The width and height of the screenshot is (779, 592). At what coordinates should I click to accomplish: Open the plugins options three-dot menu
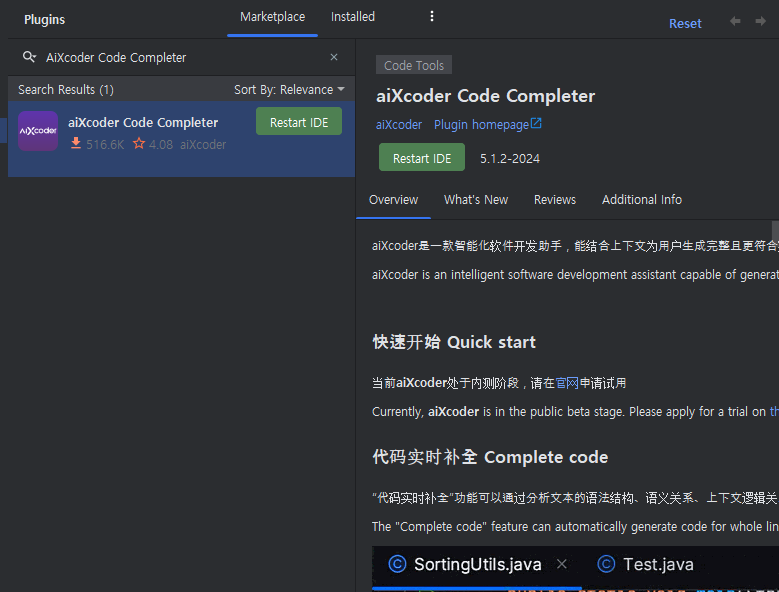(432, 16)
